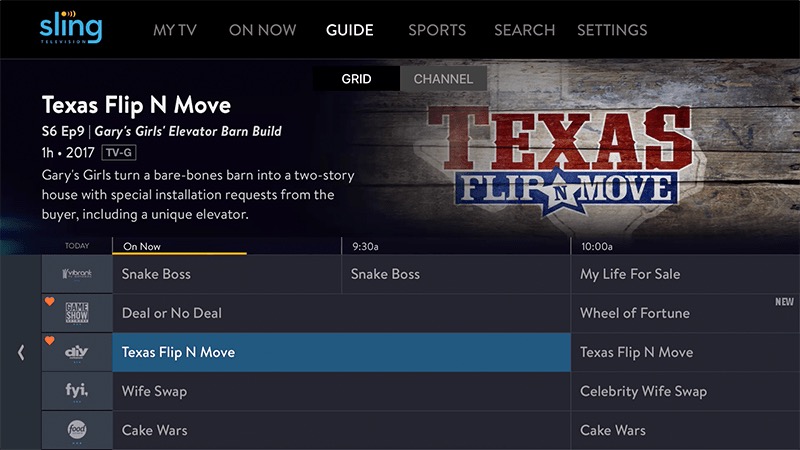Select the Food Network channel logo

tap(77, 430)
